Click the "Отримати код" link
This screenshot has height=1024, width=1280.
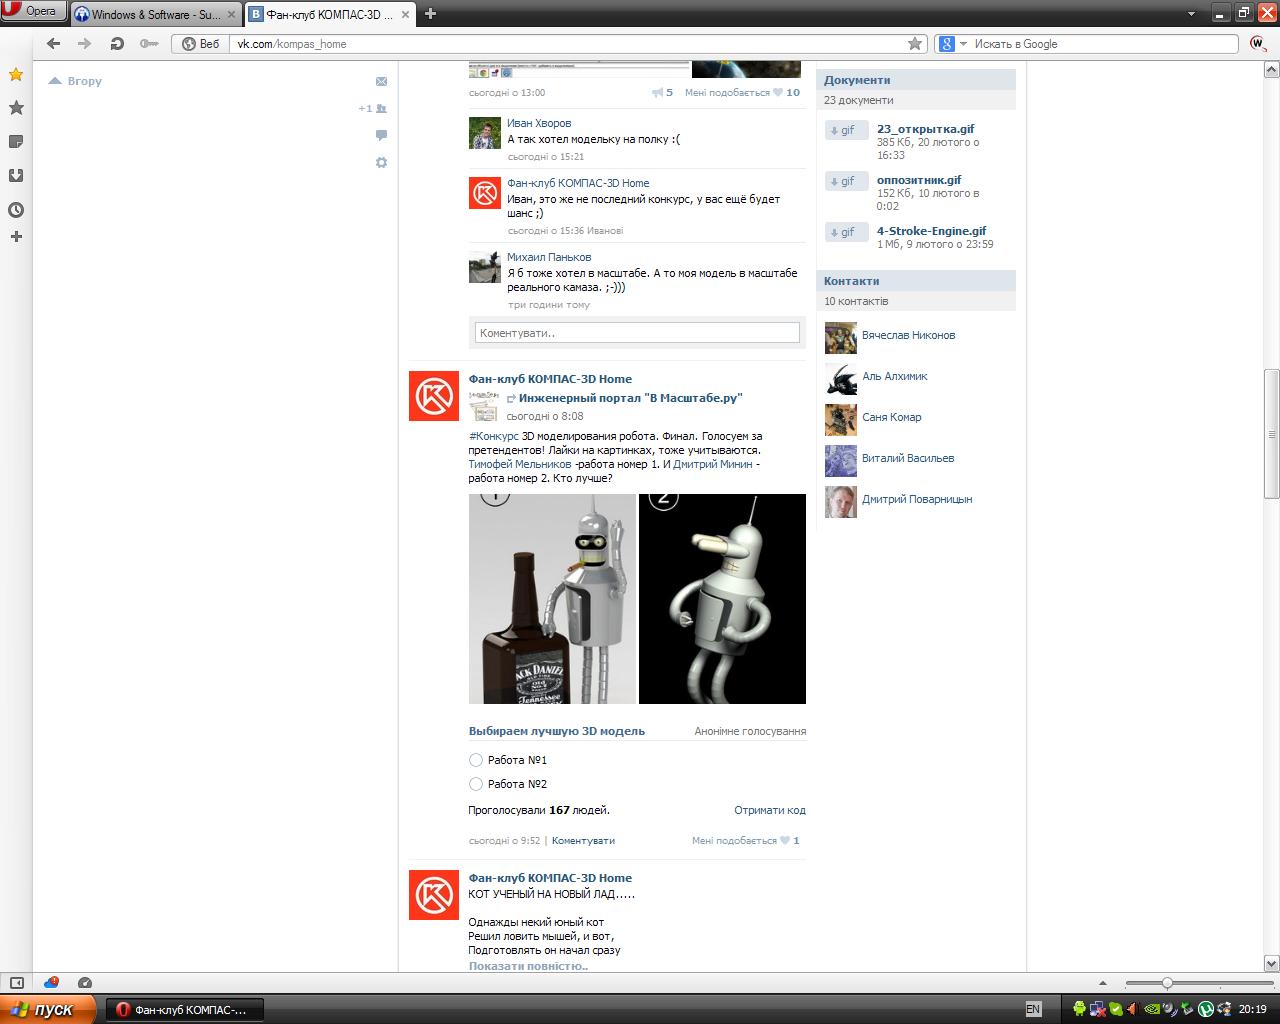tap(769, 810)
